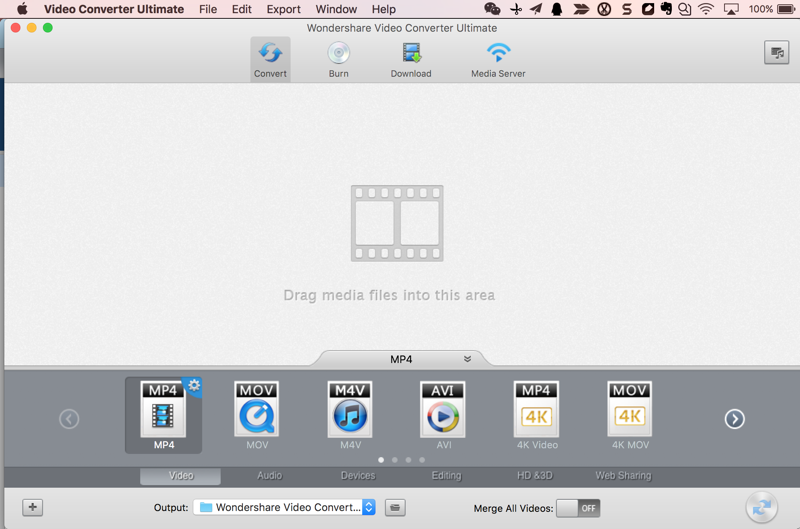Go to the next page of formats
800x529 pixels.
coord(734,419)
